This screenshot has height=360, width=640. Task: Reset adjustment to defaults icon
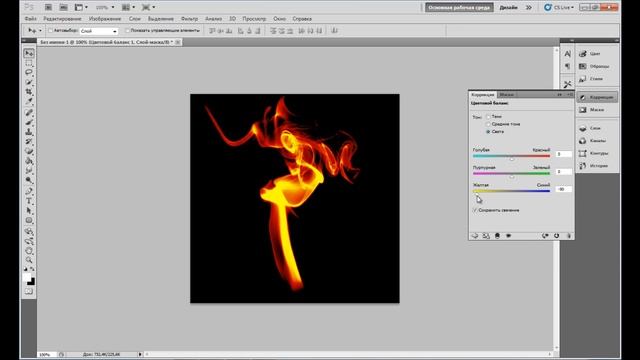[x=556, y=236]
